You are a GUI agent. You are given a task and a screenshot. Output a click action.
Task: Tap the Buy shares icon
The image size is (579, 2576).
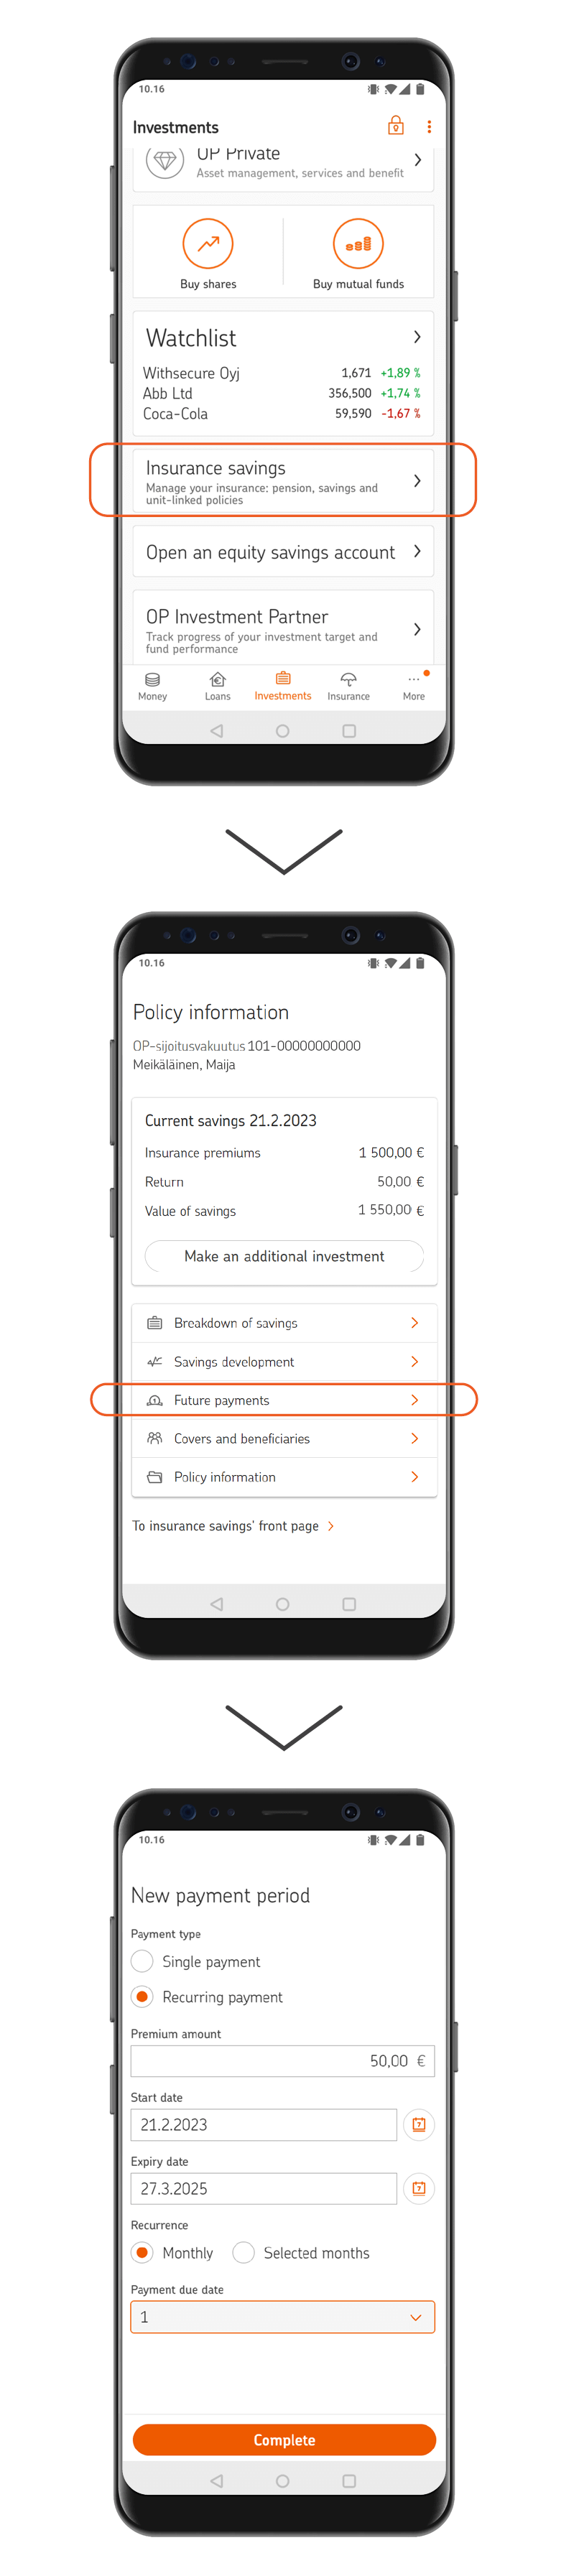[208, 244]
